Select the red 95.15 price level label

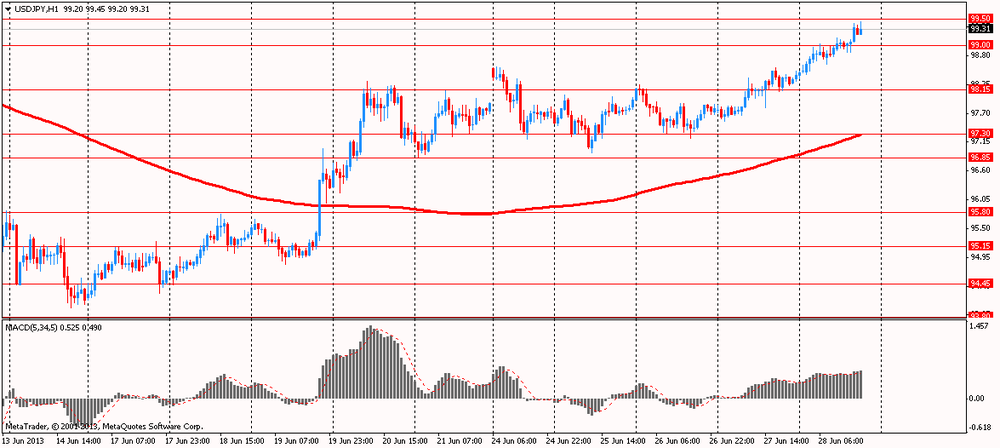[x=980, y=246]
